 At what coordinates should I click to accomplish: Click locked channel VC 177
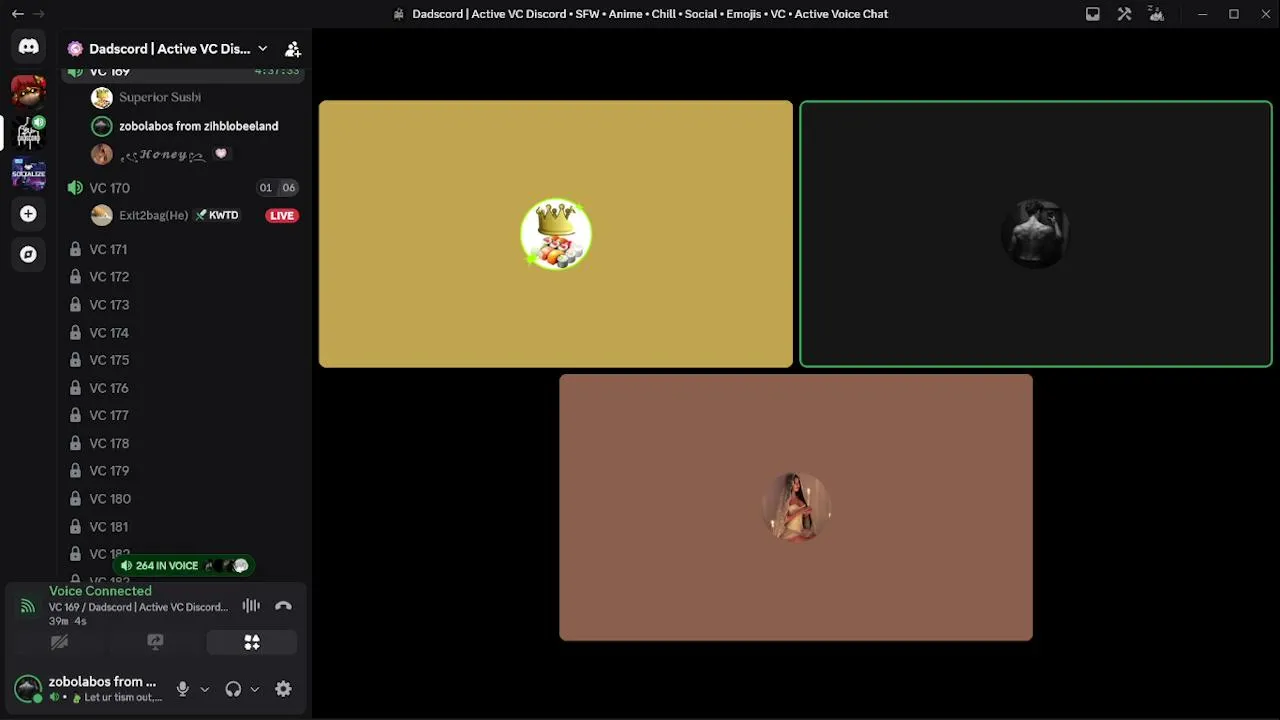click(x=183, y=415)
